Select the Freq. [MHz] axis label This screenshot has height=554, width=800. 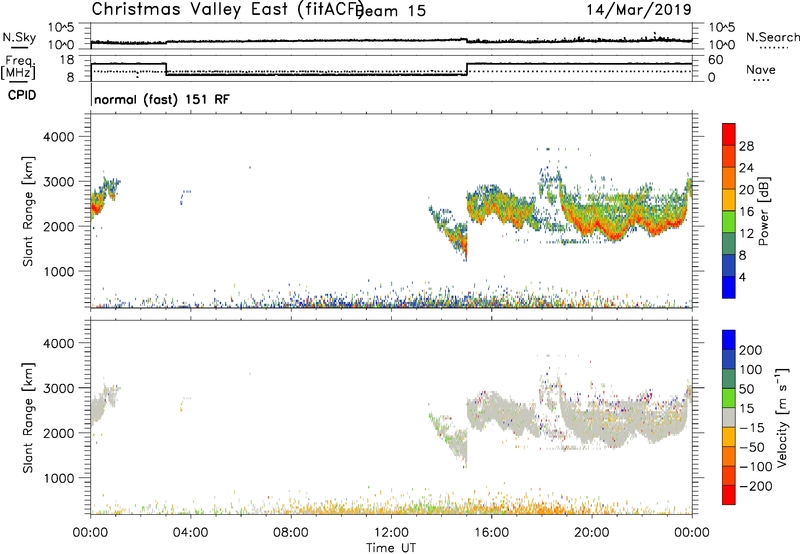point(19,67)
